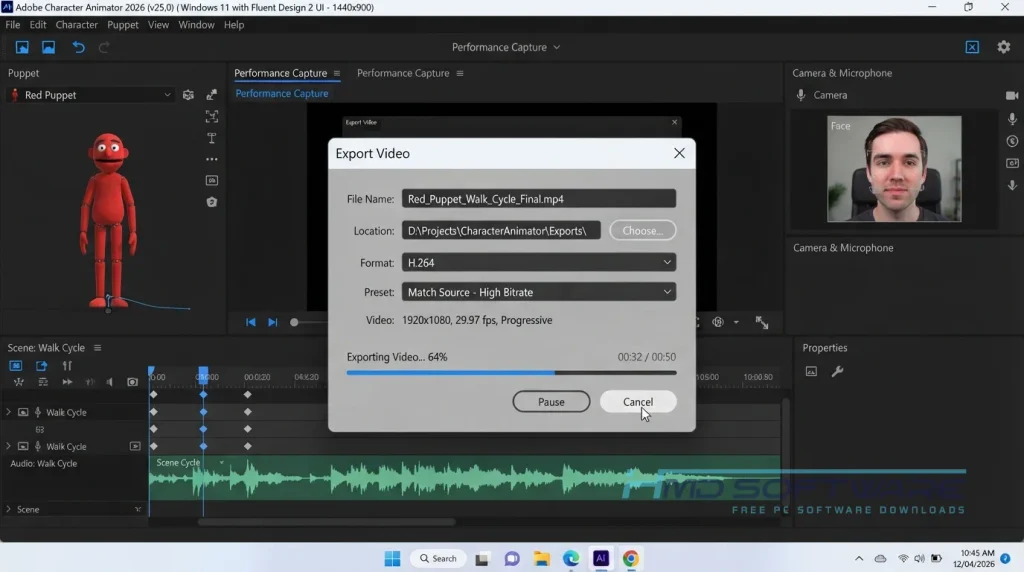Click the settings gear in top right
The height and width of the screenshot is (572, 1024).
pyautogui.click(x=1004, y=47)
